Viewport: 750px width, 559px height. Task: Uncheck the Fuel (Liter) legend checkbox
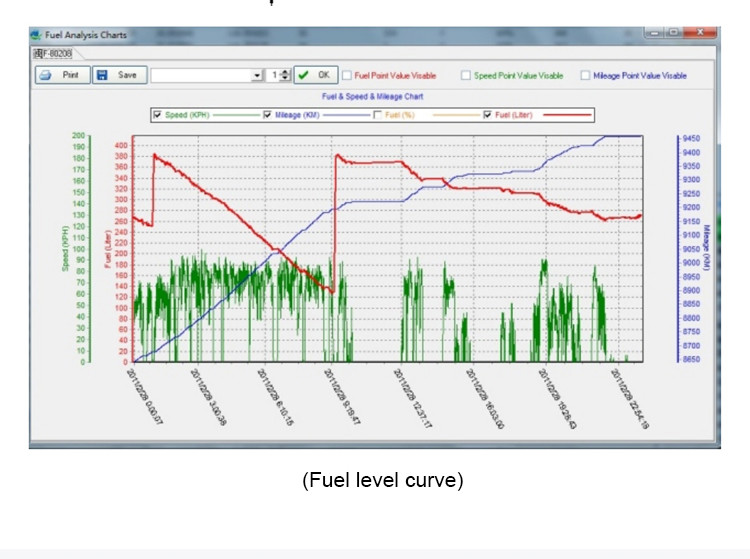pyautogui.click(x=487, y=115)
